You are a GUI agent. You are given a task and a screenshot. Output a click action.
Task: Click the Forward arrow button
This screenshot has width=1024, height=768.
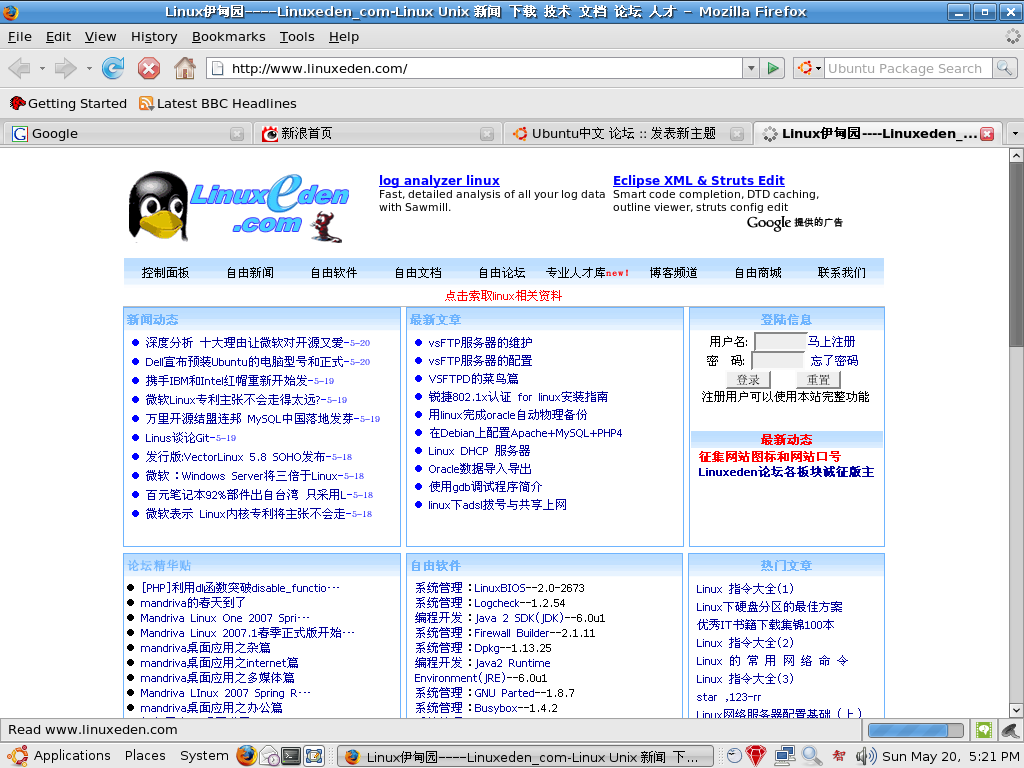tap(65, 68)
